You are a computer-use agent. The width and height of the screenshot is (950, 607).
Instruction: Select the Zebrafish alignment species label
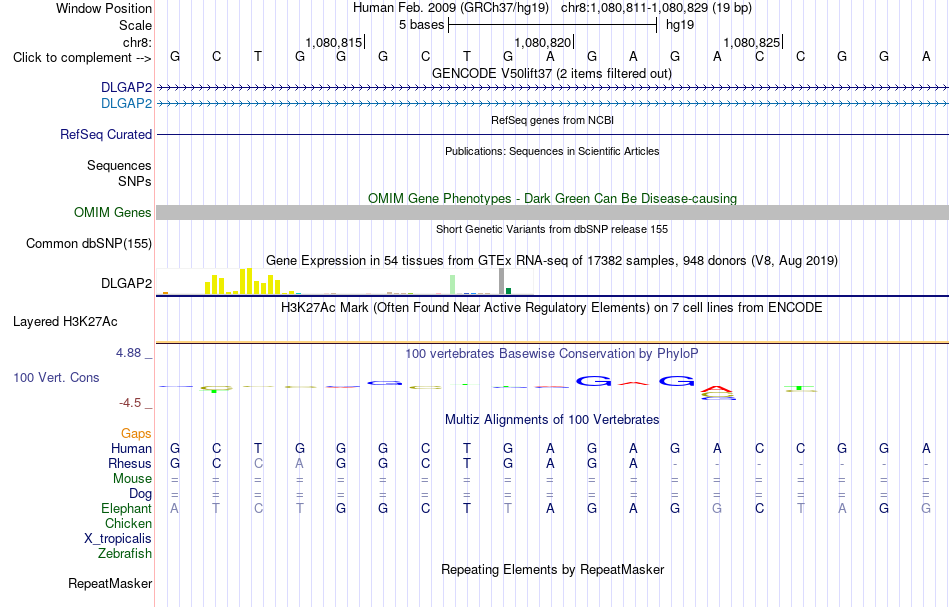pyautogui.click(x=125, y=554)
